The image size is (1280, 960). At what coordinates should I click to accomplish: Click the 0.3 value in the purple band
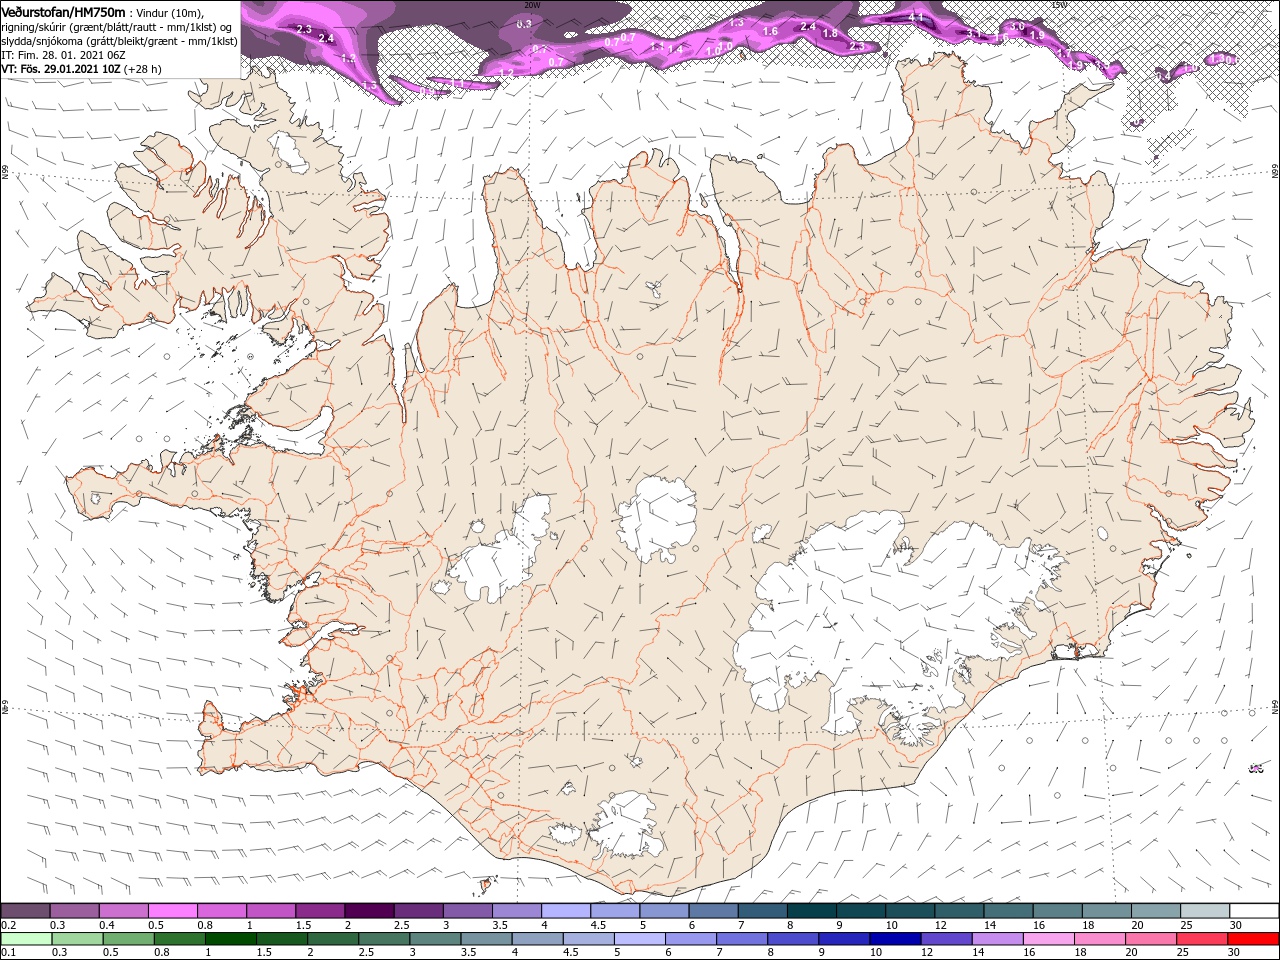click(524, 22)
